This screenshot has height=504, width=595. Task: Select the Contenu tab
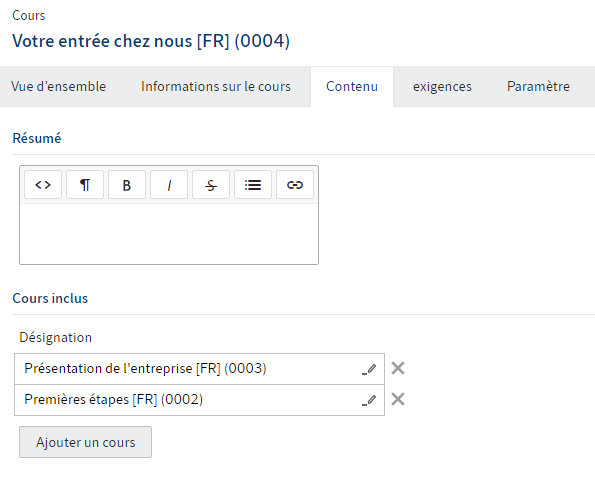tap(352, 87)
